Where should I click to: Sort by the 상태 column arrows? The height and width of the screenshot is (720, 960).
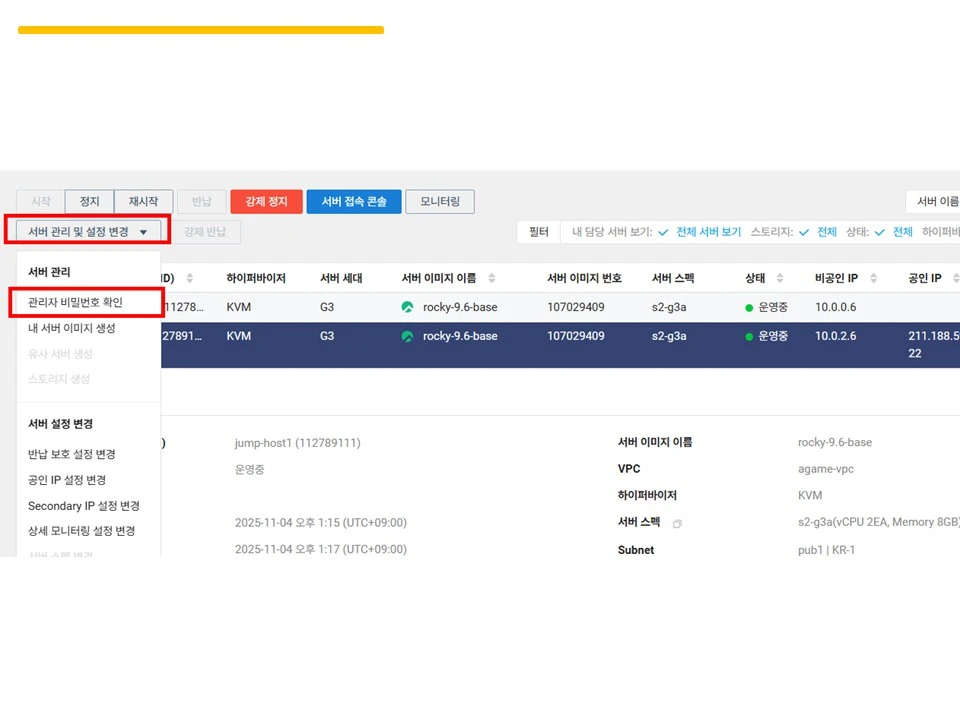pyautogui.click(x=780, y=278)
